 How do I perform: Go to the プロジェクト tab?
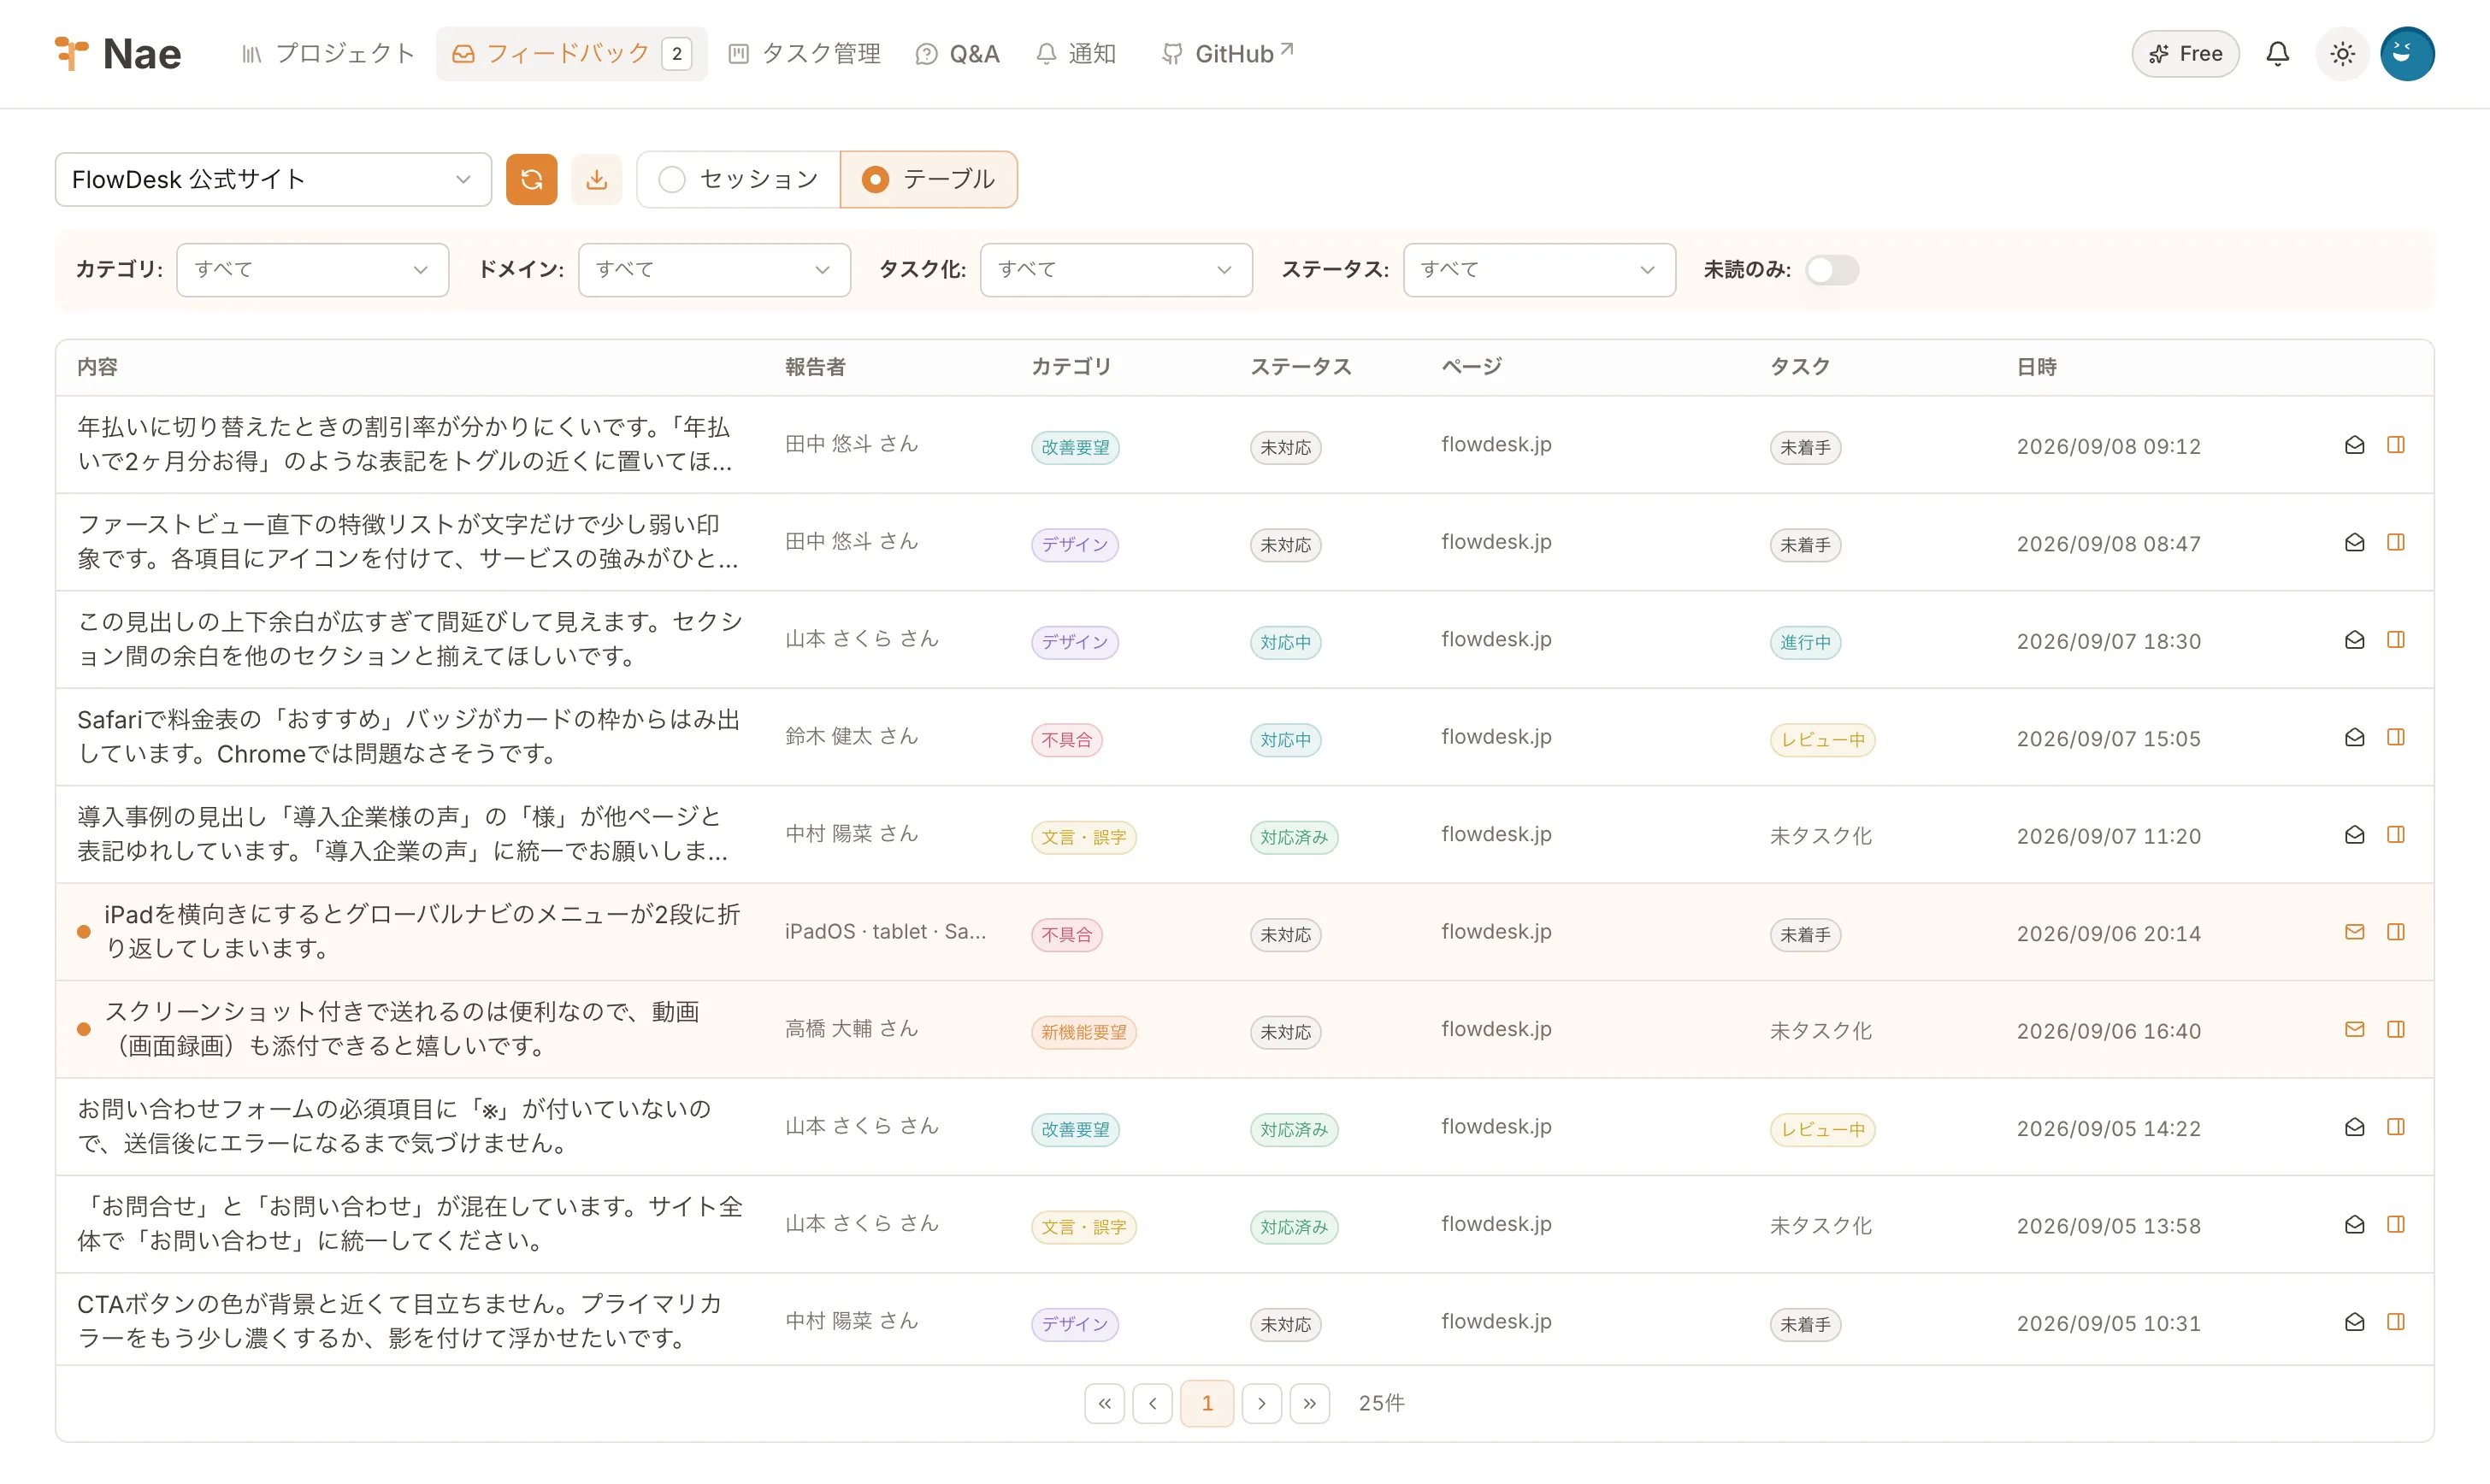point(328,54)
